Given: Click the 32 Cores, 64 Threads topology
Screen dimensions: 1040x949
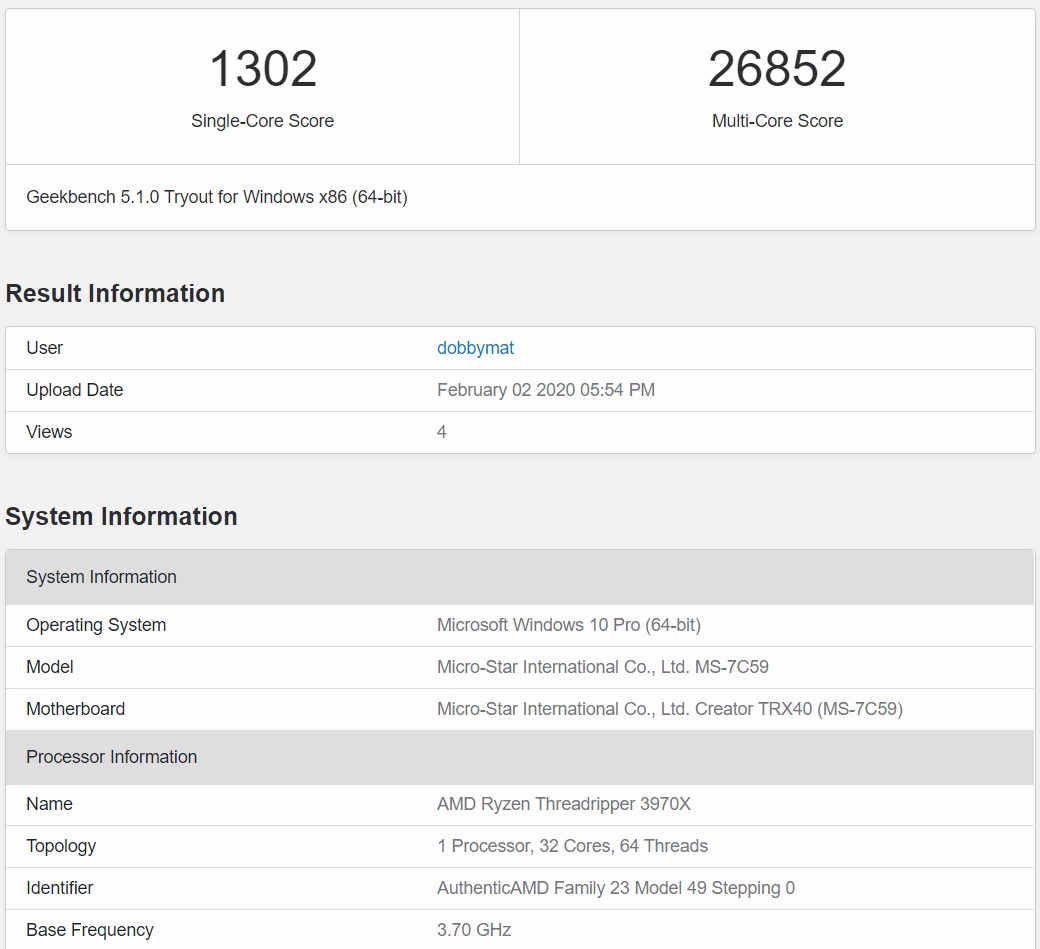Looking at the screenshot, I should click(x=572, y=846).
